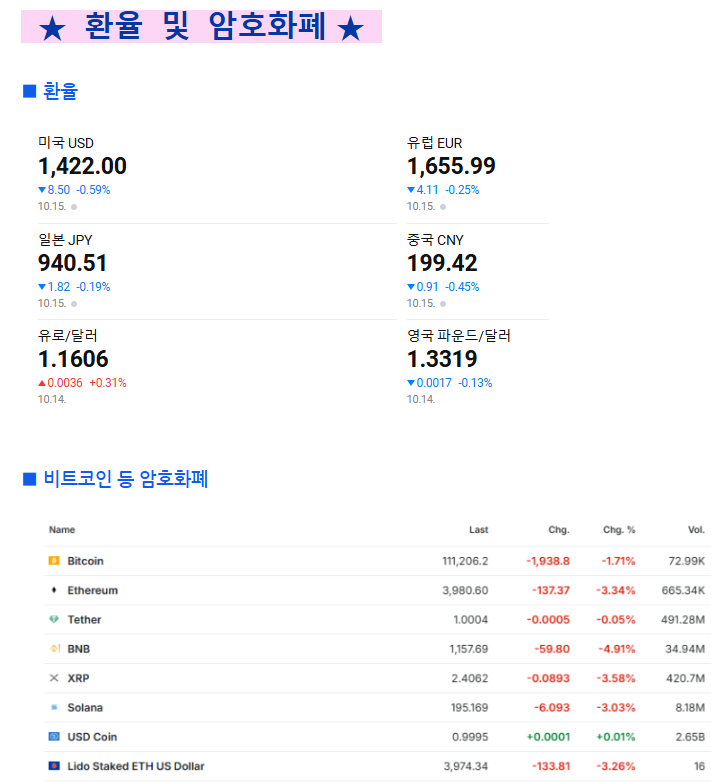This screenshot has height=782, width=711.
Task: Select the 중국 CNY rate card
Action: pyautogui.click(x=442, y=263)
